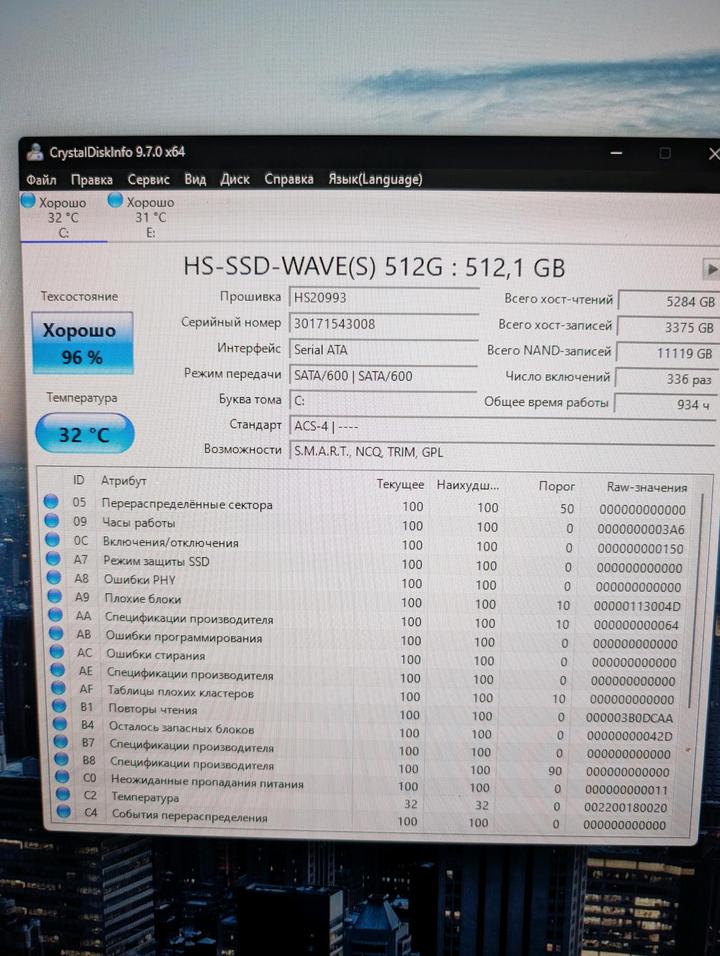
Task: Click the blue status icon of row B8
Action: tap(61, 759)
